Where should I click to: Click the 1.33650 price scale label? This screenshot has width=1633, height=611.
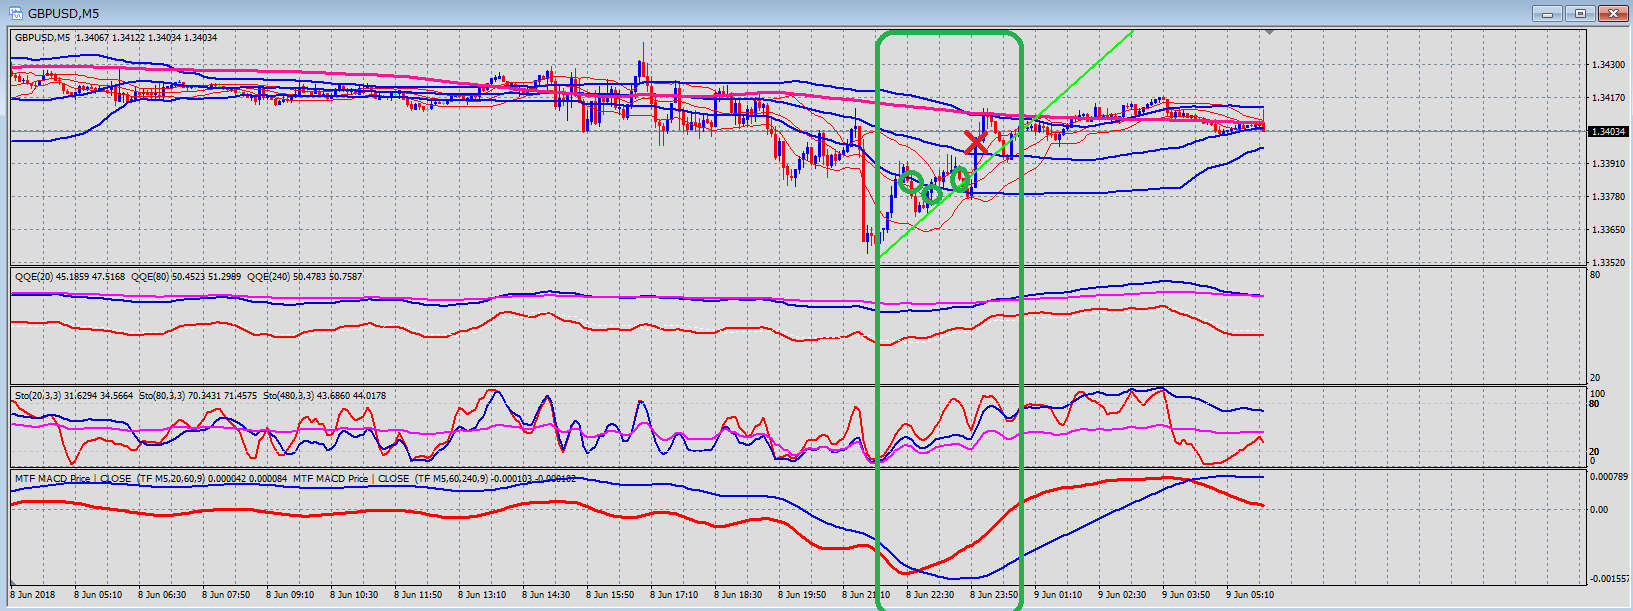1608,230
